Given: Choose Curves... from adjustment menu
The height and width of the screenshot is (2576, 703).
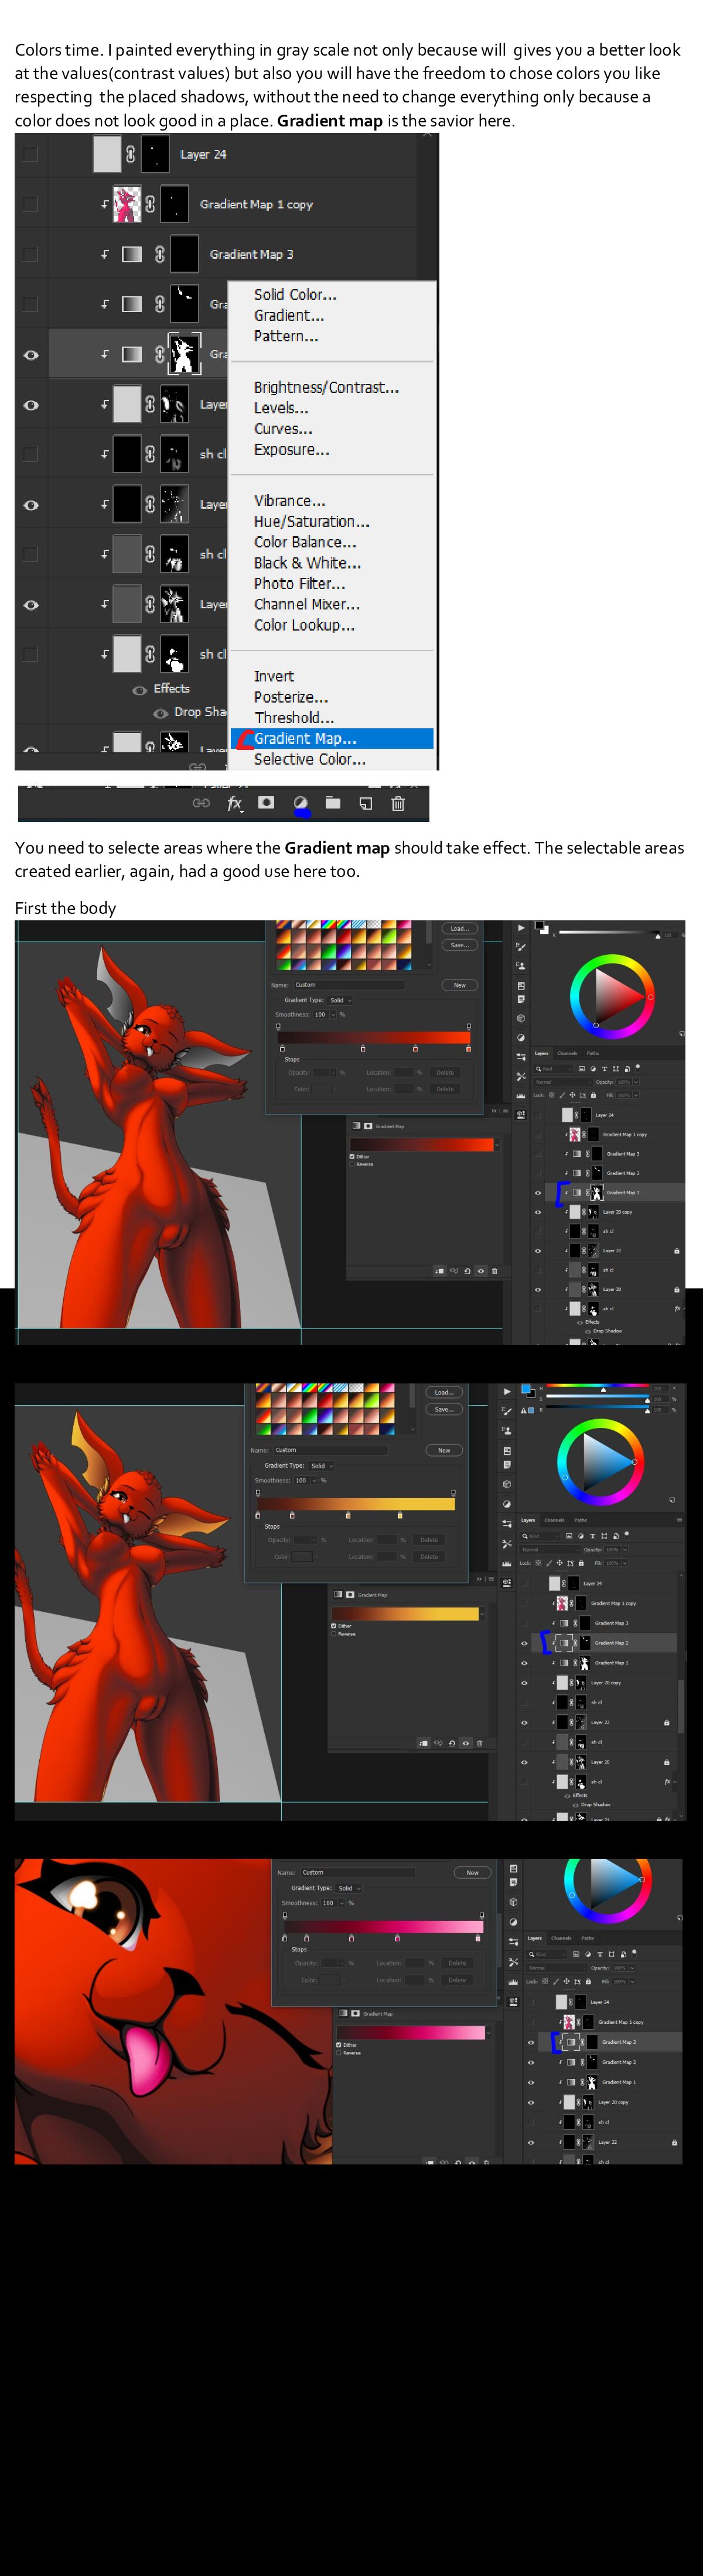Looking at the screenshot, I should [283, 429].
